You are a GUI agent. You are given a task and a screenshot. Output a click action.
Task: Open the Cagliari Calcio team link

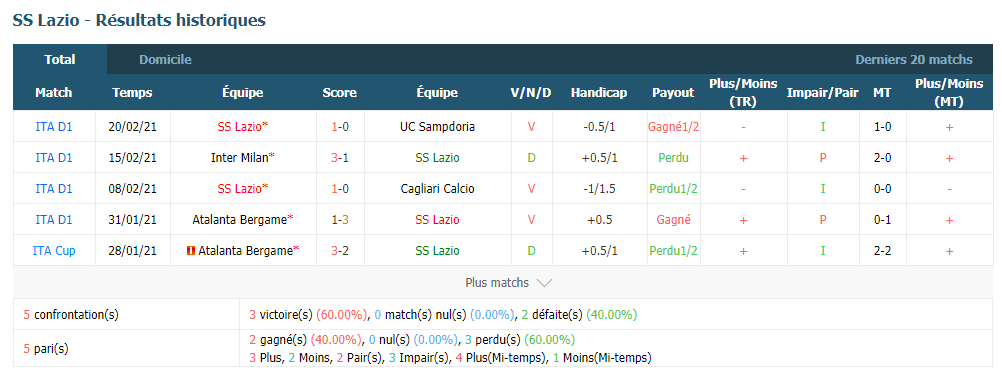(437, 189)
